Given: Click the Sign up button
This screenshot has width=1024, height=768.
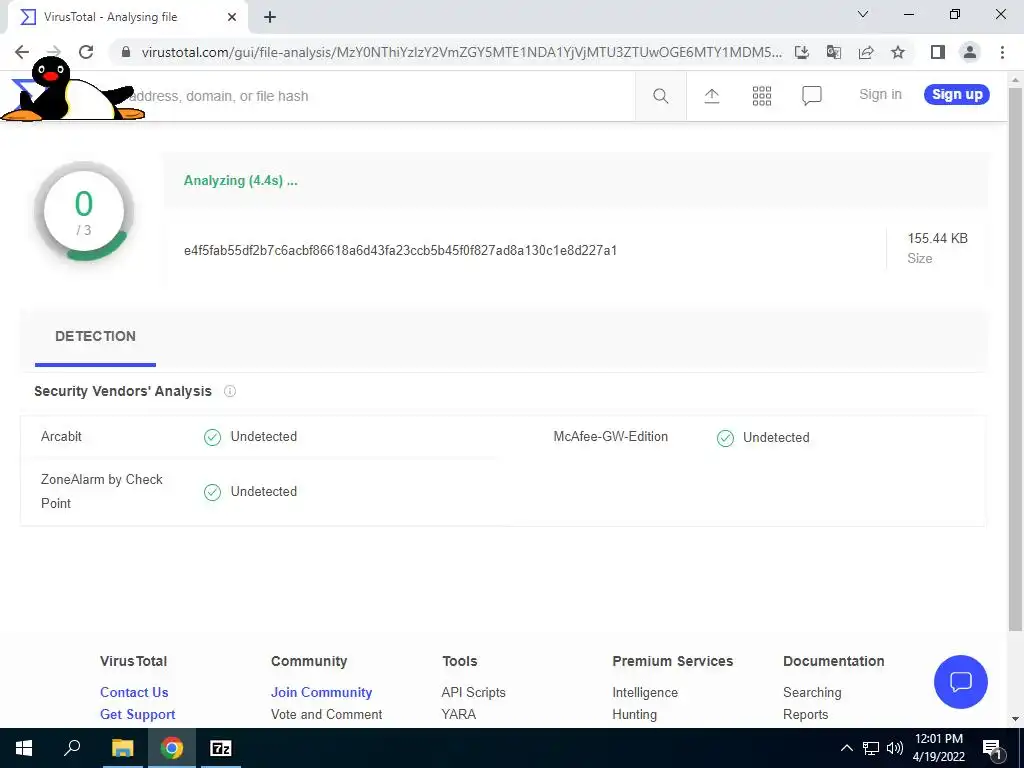Looking at the screenshot, I should click(x=957, y=95).
